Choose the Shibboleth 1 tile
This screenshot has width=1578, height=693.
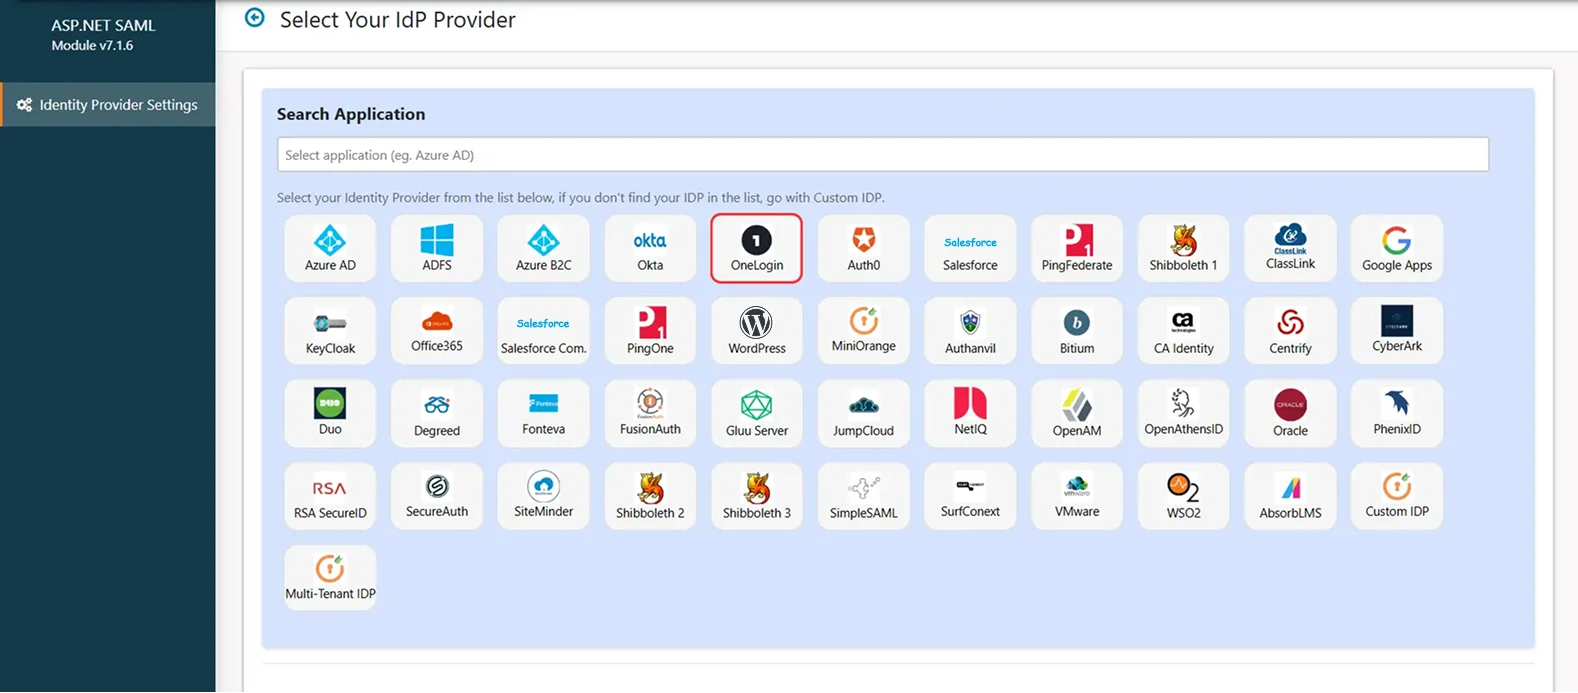pos(1184,249)
